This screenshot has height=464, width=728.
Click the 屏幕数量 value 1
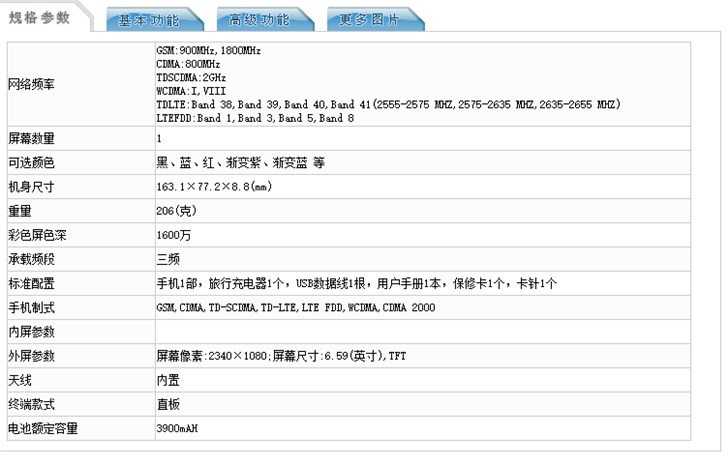pyautogui.click(x=159, y=138)
